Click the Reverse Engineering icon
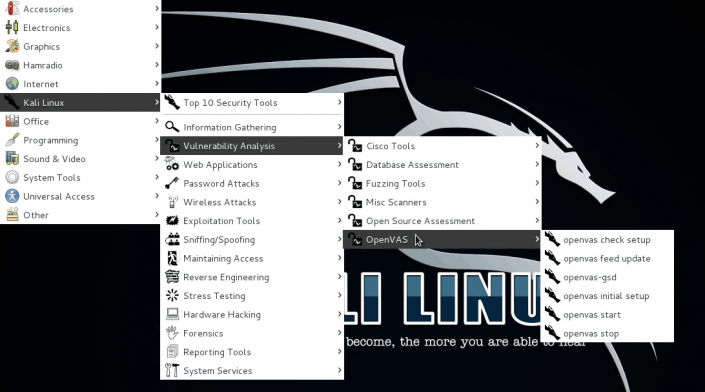 172,277
